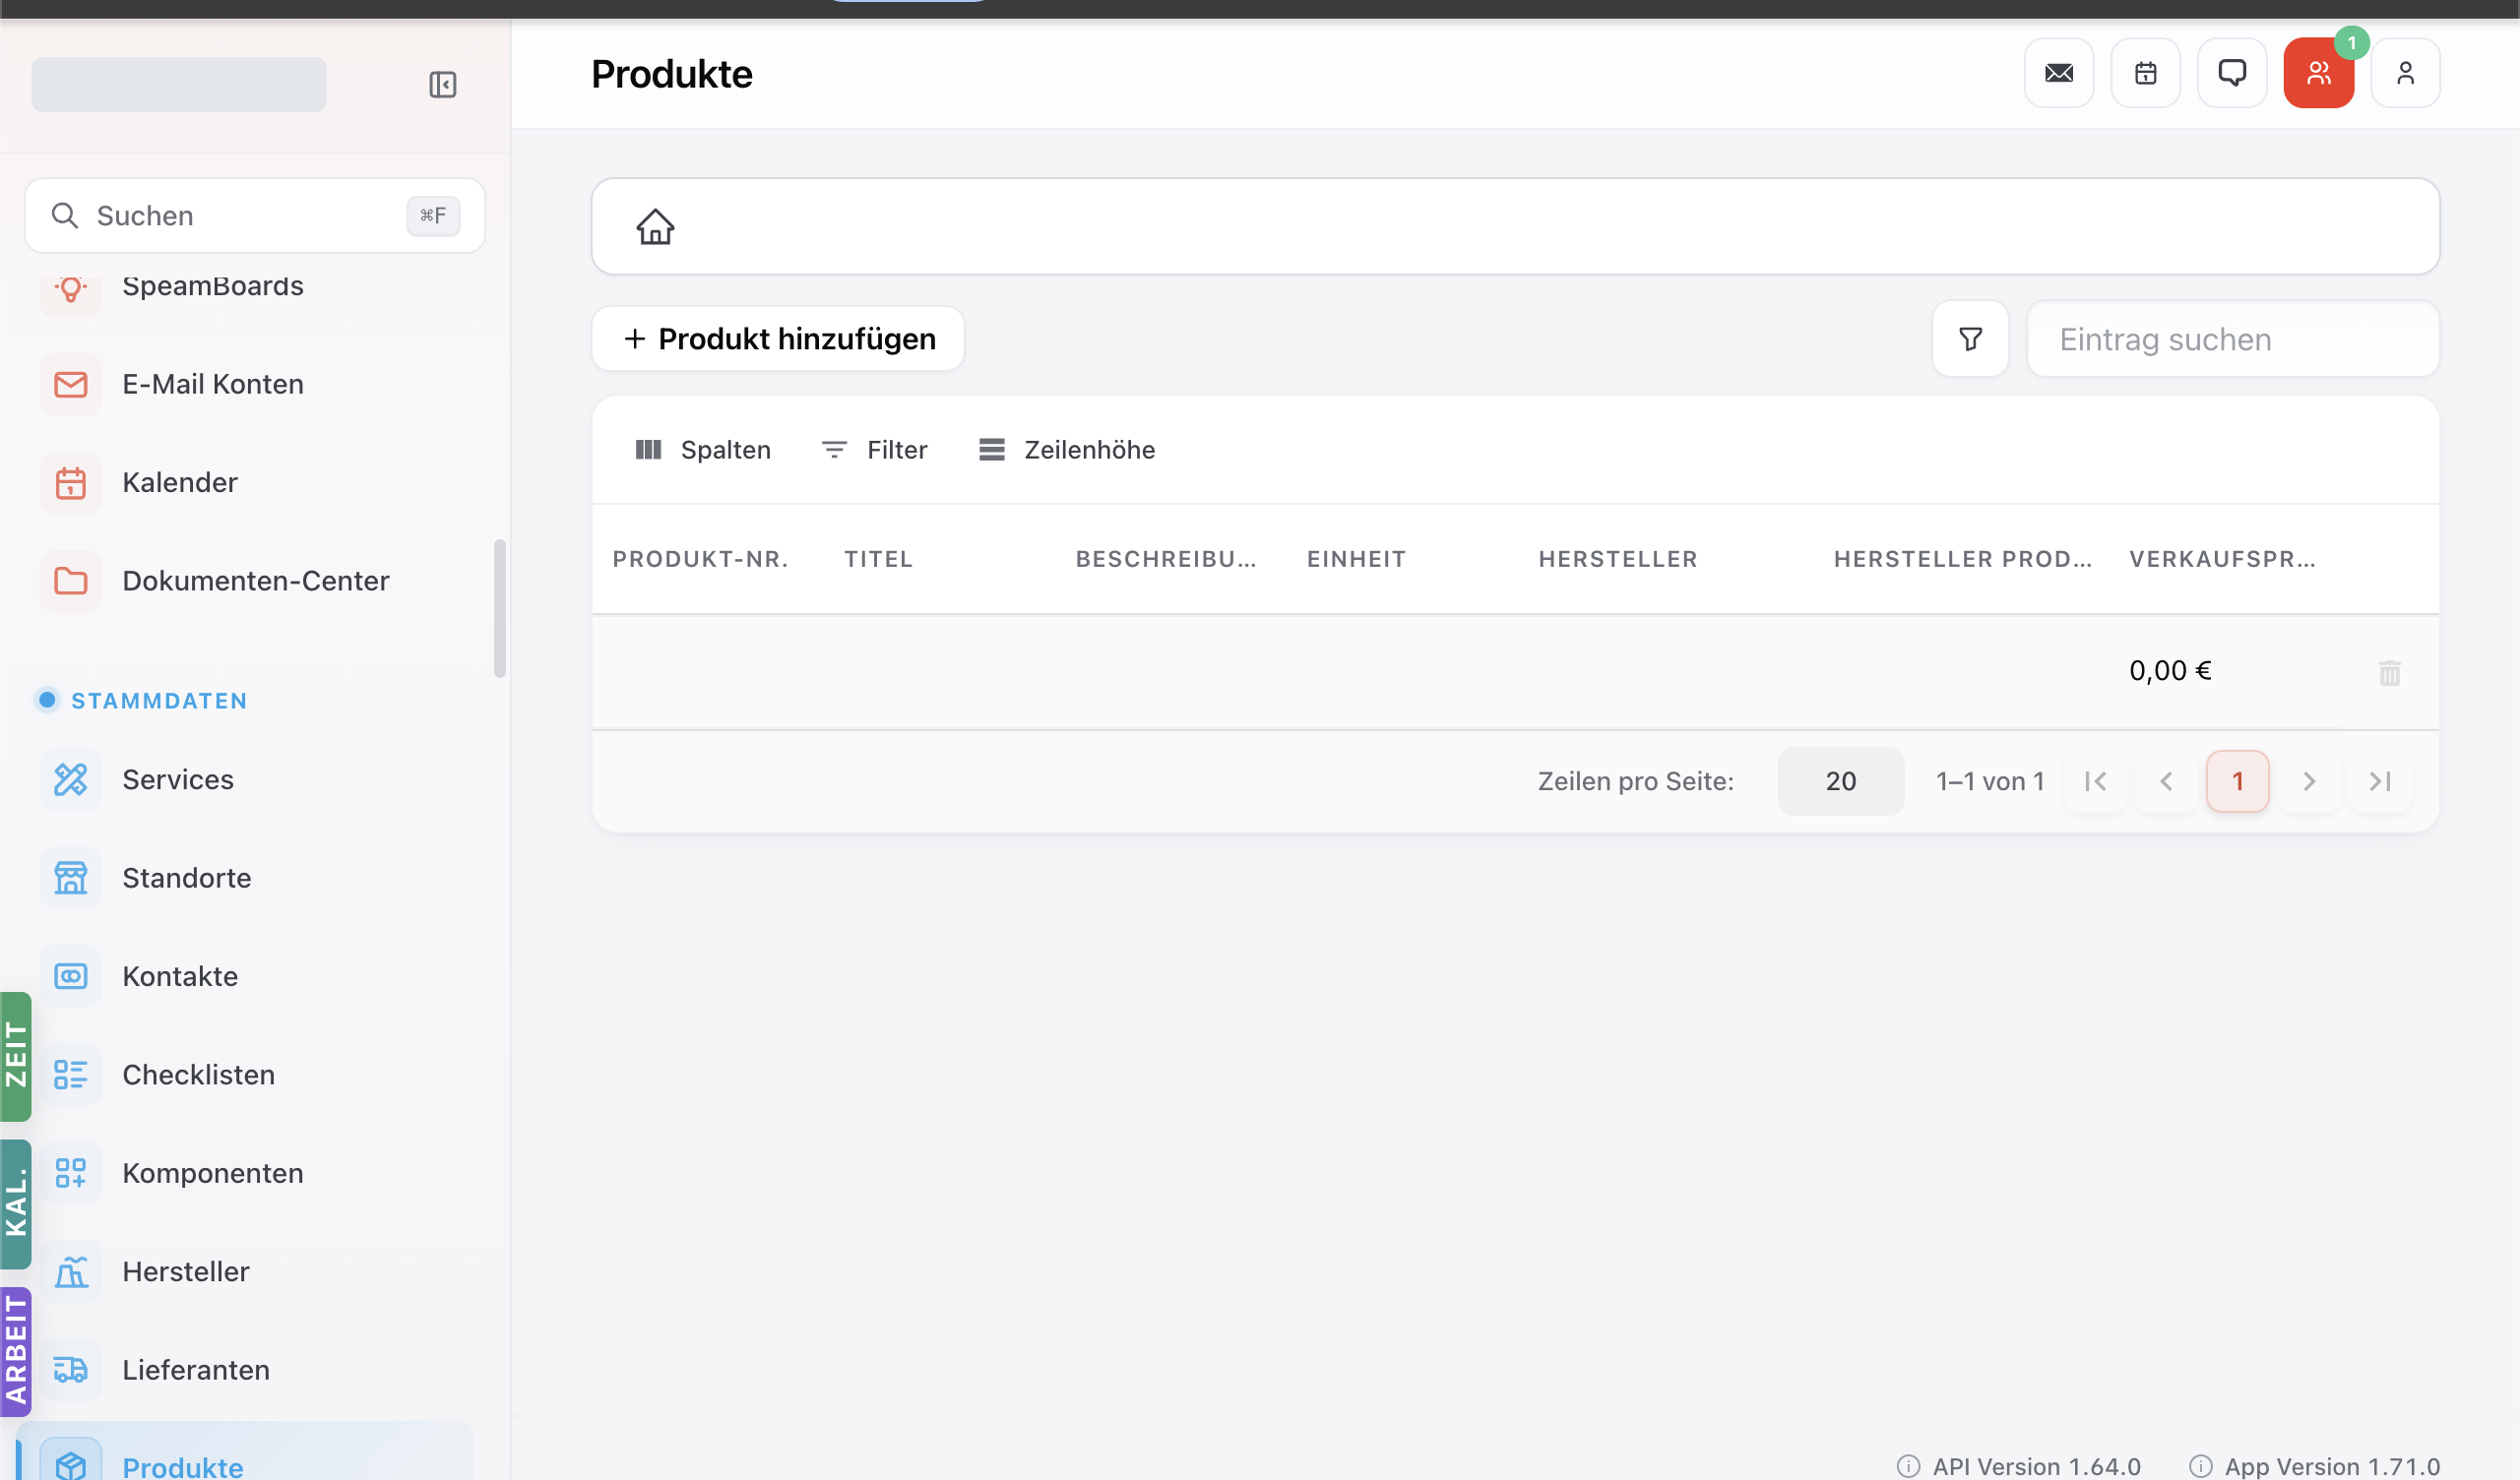Open the Spalten column chooser
This screenshot has height=1480, width=2520.
[x=703, y=450]
